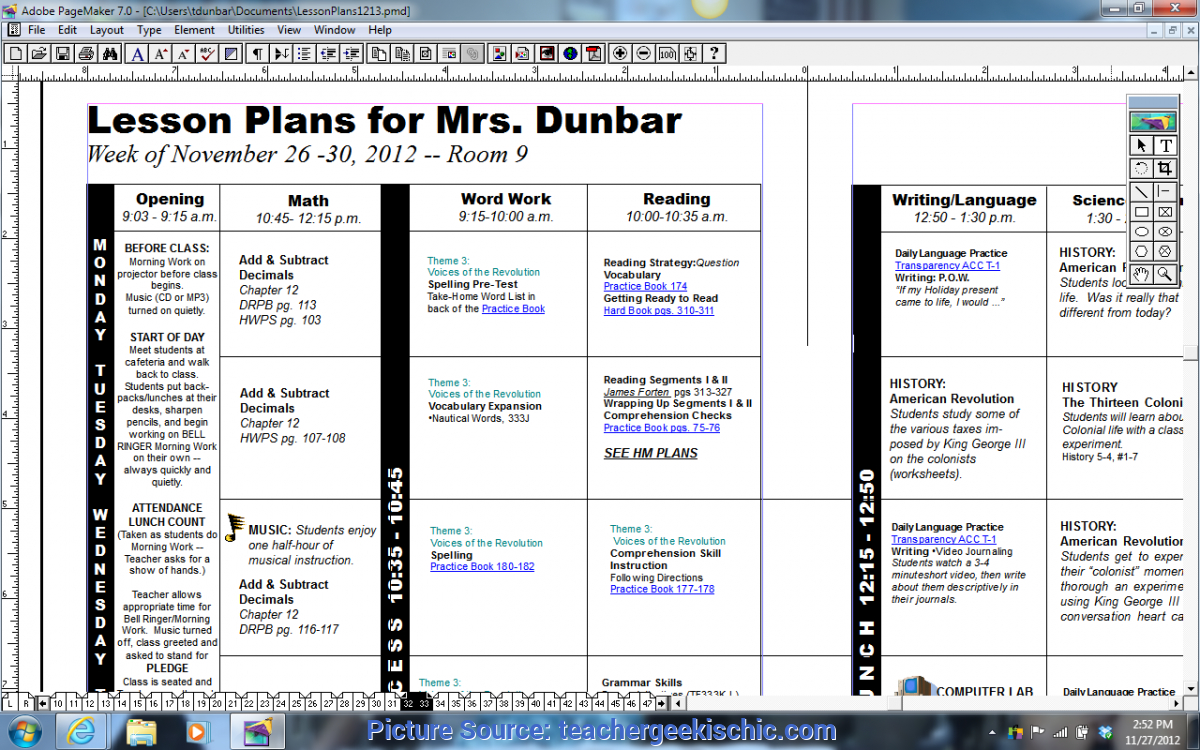Open the Practice Book 180-182 link

click(x=482, y=567)
